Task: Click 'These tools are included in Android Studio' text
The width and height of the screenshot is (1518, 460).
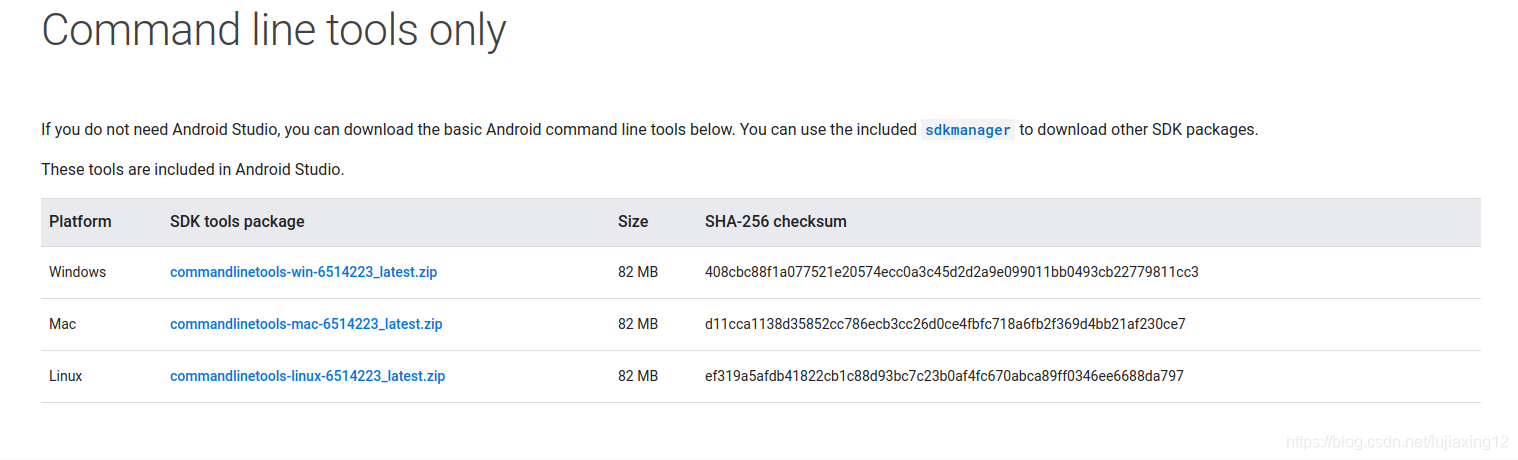Action: tap(193, 170)
